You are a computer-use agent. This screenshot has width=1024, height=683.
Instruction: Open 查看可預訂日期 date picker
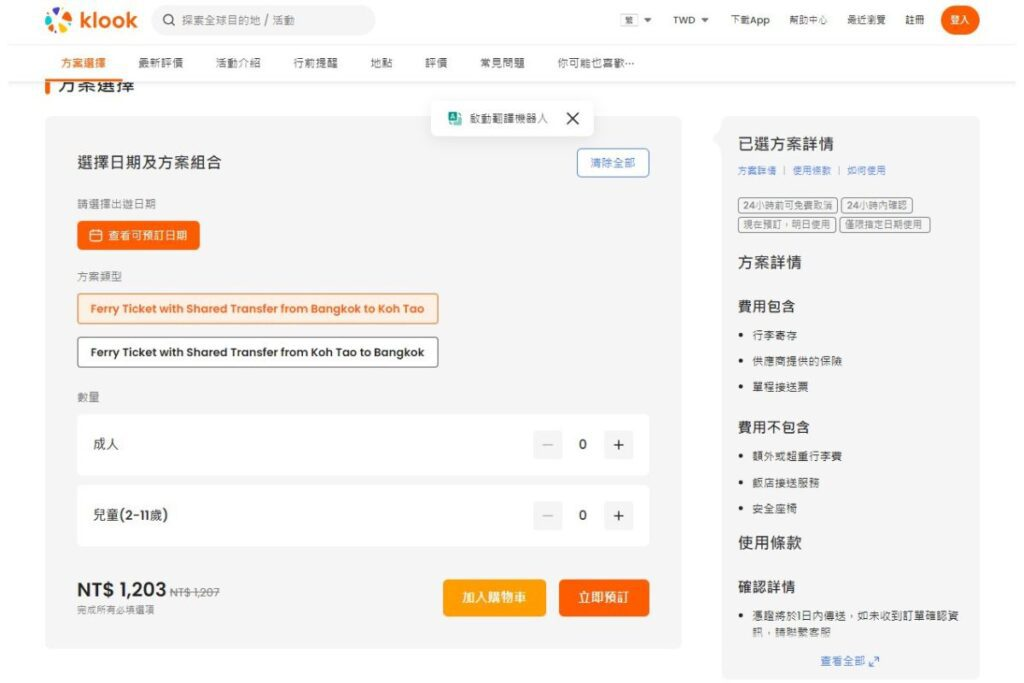coord(138,235)
